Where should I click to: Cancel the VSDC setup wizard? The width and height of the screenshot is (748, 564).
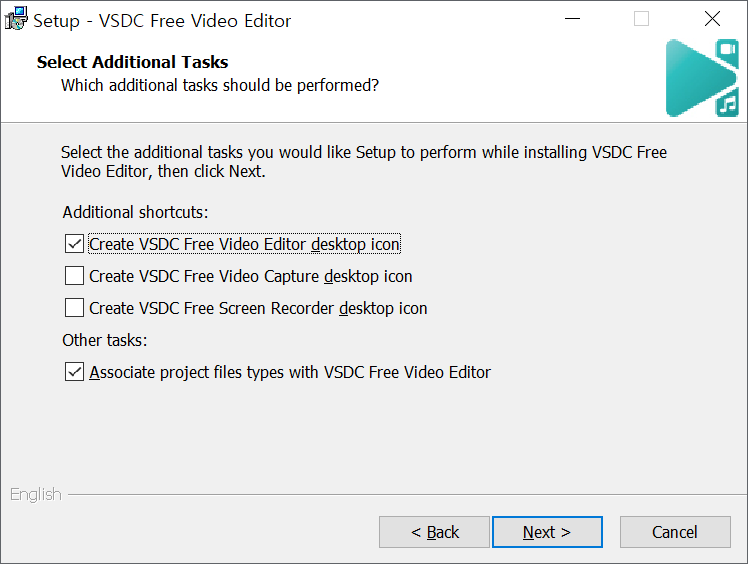pos(675,532)
